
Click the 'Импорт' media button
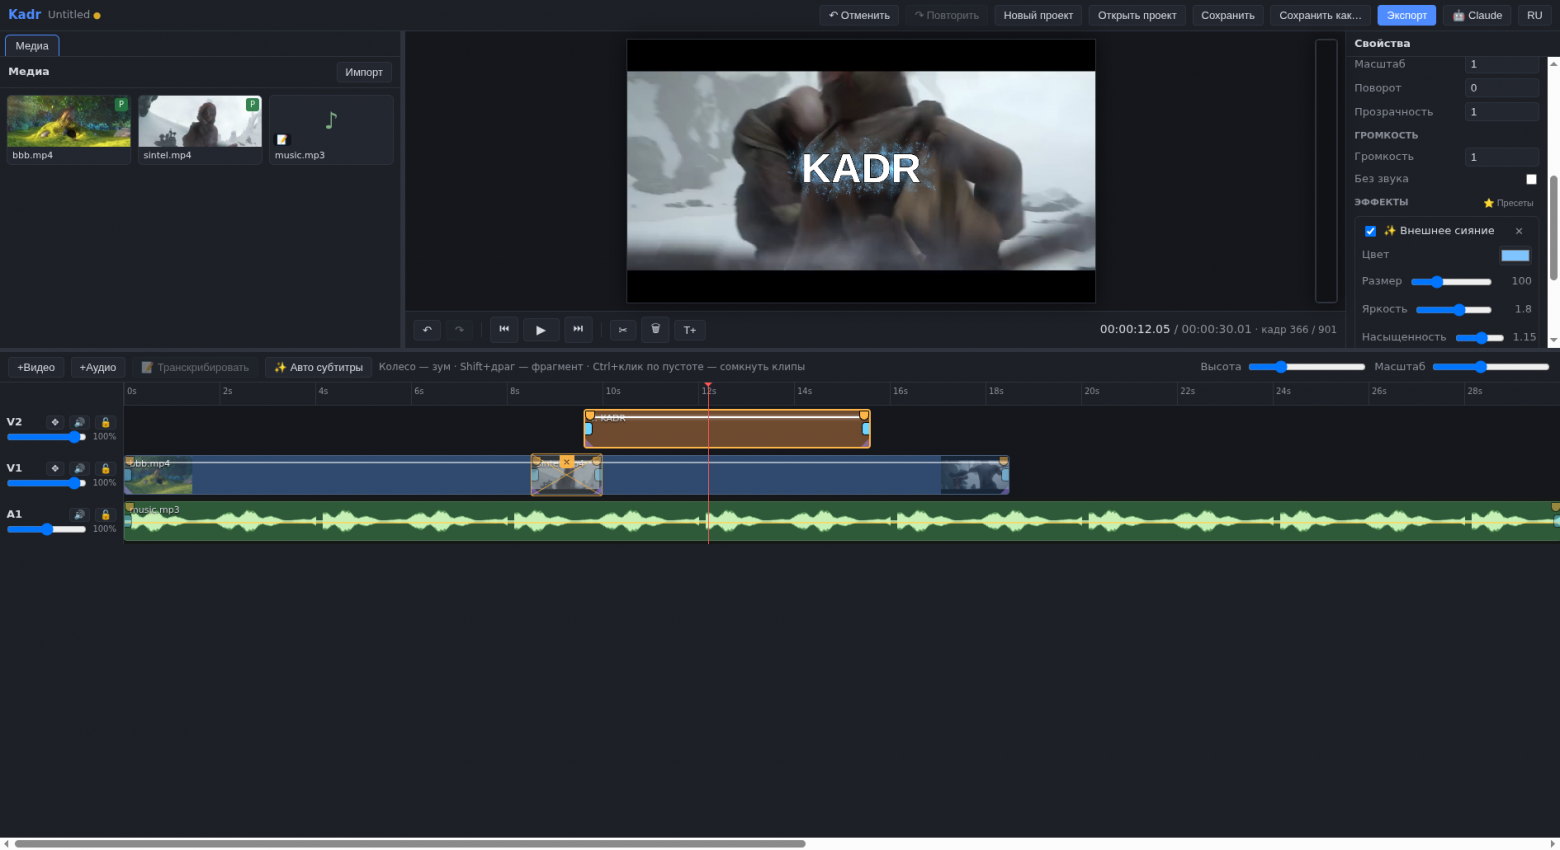coord(364,72)
